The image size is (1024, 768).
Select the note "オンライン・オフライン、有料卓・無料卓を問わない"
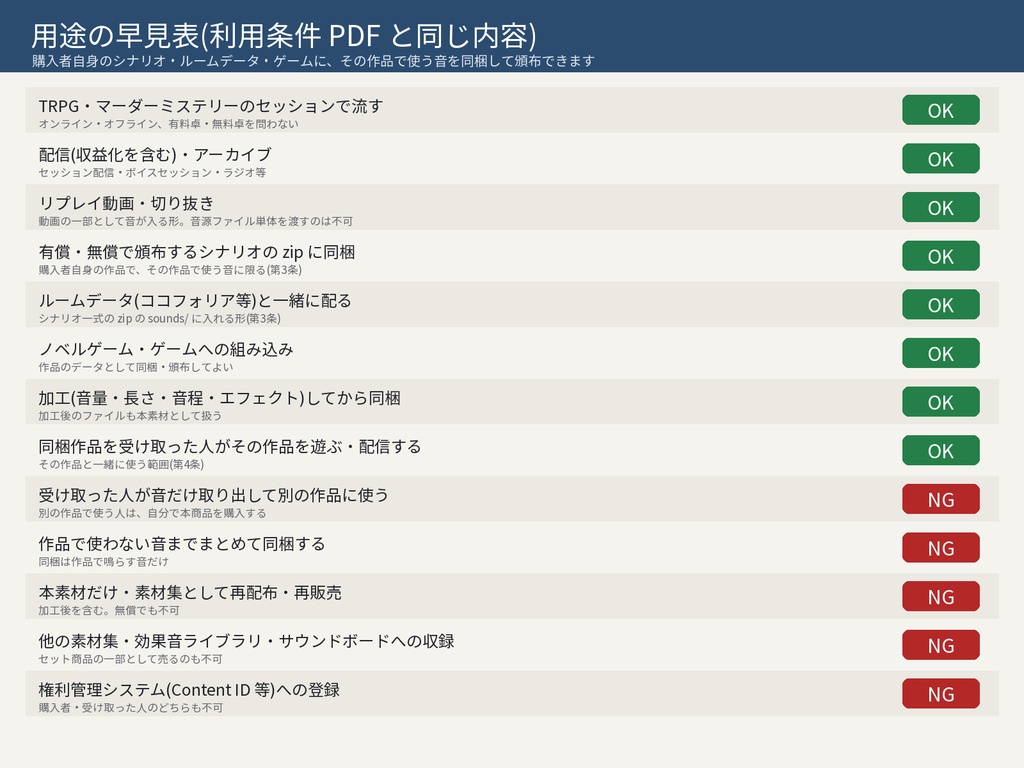pyautogui.click(x=168, y=123)
